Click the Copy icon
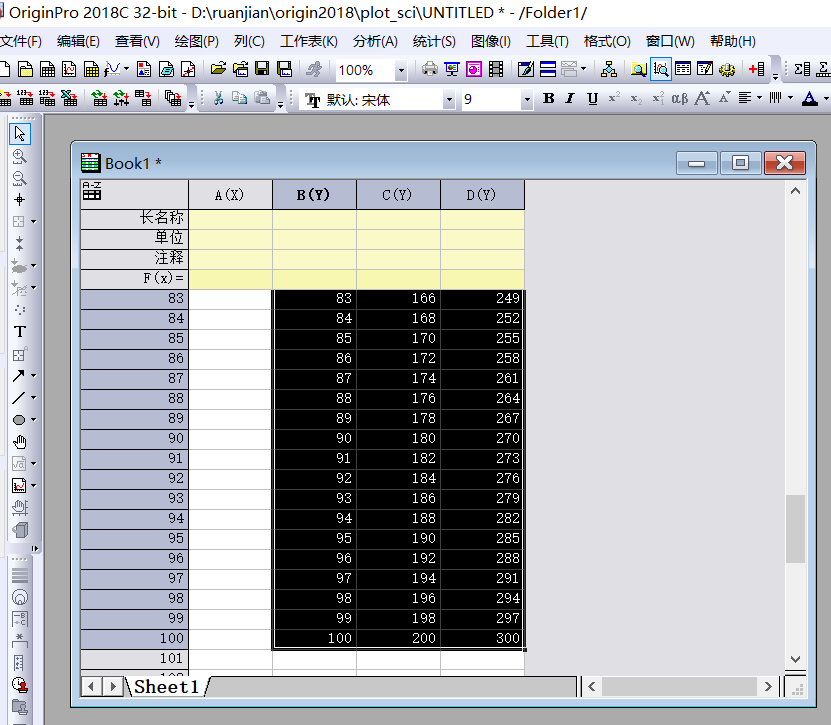 click(x=240, y=98)
